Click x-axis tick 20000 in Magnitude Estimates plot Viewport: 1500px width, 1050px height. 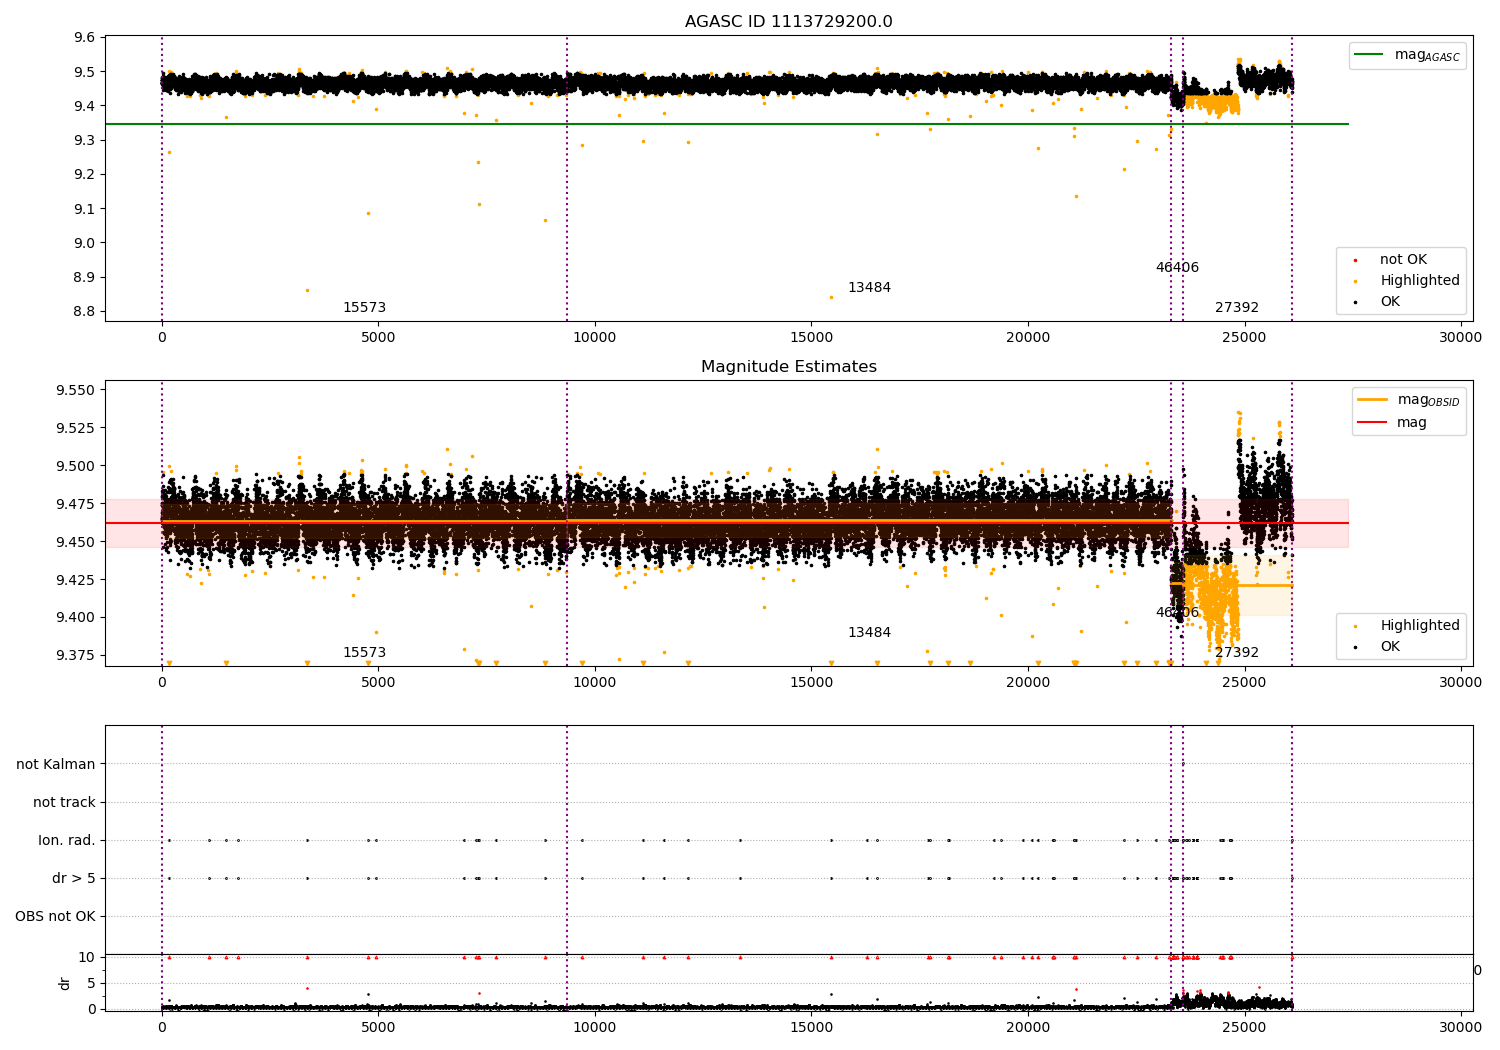pos(1028,683)
